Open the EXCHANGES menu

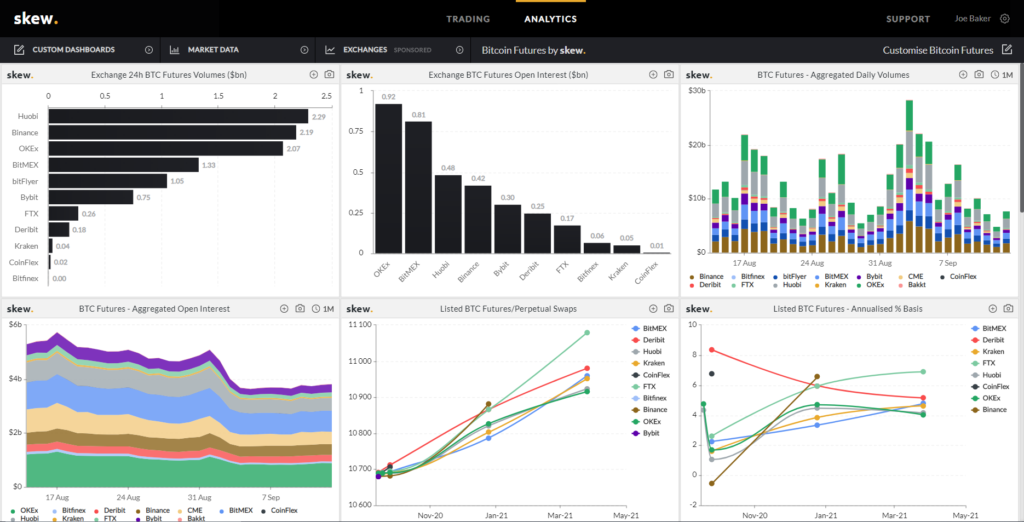(365, 50)
